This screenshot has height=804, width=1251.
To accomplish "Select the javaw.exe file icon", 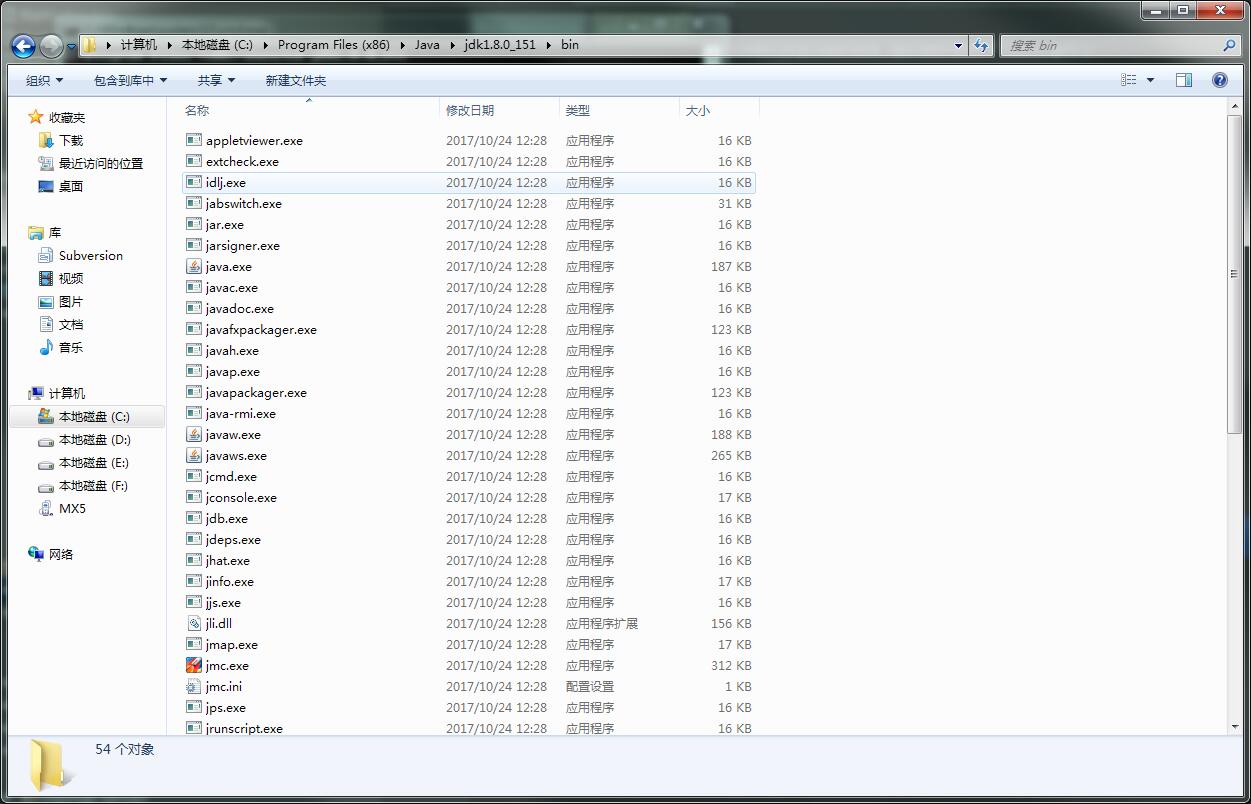I will (x=194, y=434).
